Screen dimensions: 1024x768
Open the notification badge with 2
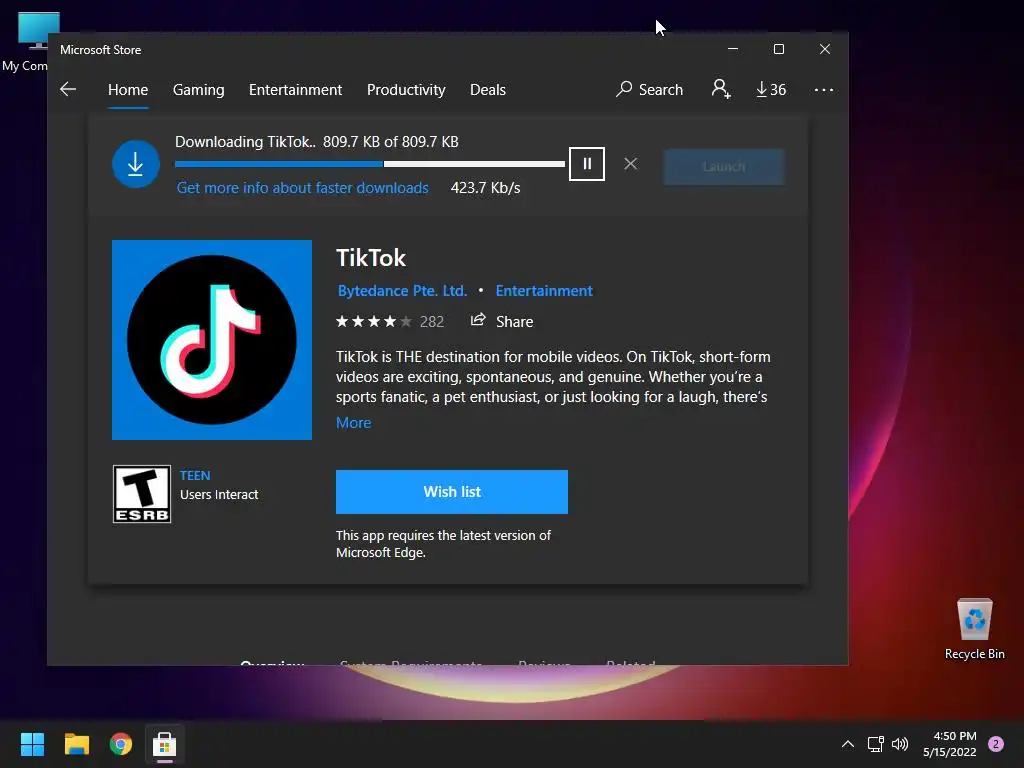click(x=995, y=744)
